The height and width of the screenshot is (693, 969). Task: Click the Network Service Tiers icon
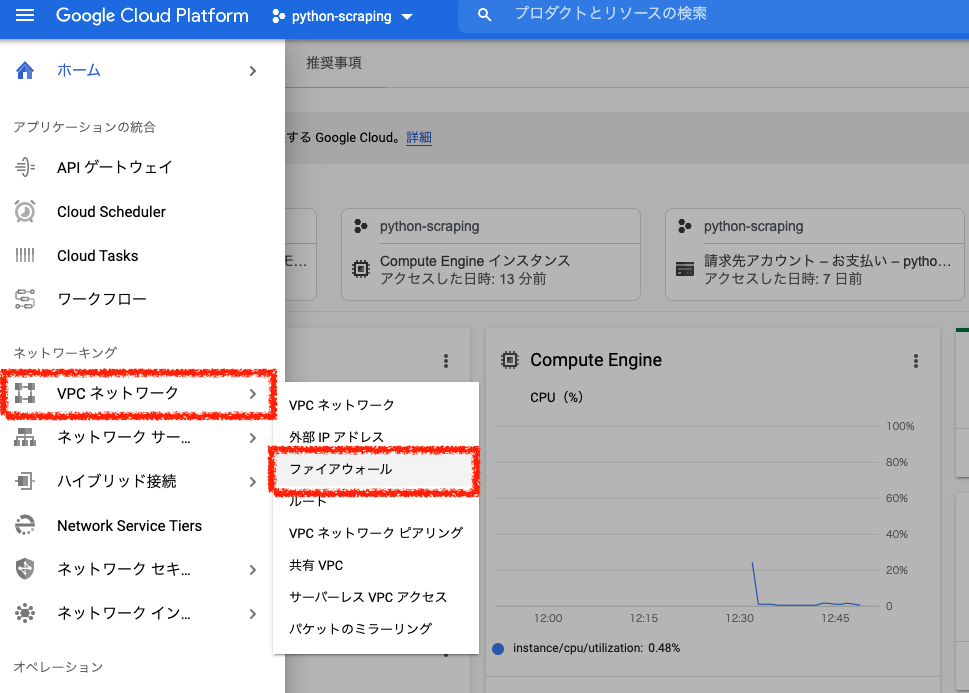(25, 525)
